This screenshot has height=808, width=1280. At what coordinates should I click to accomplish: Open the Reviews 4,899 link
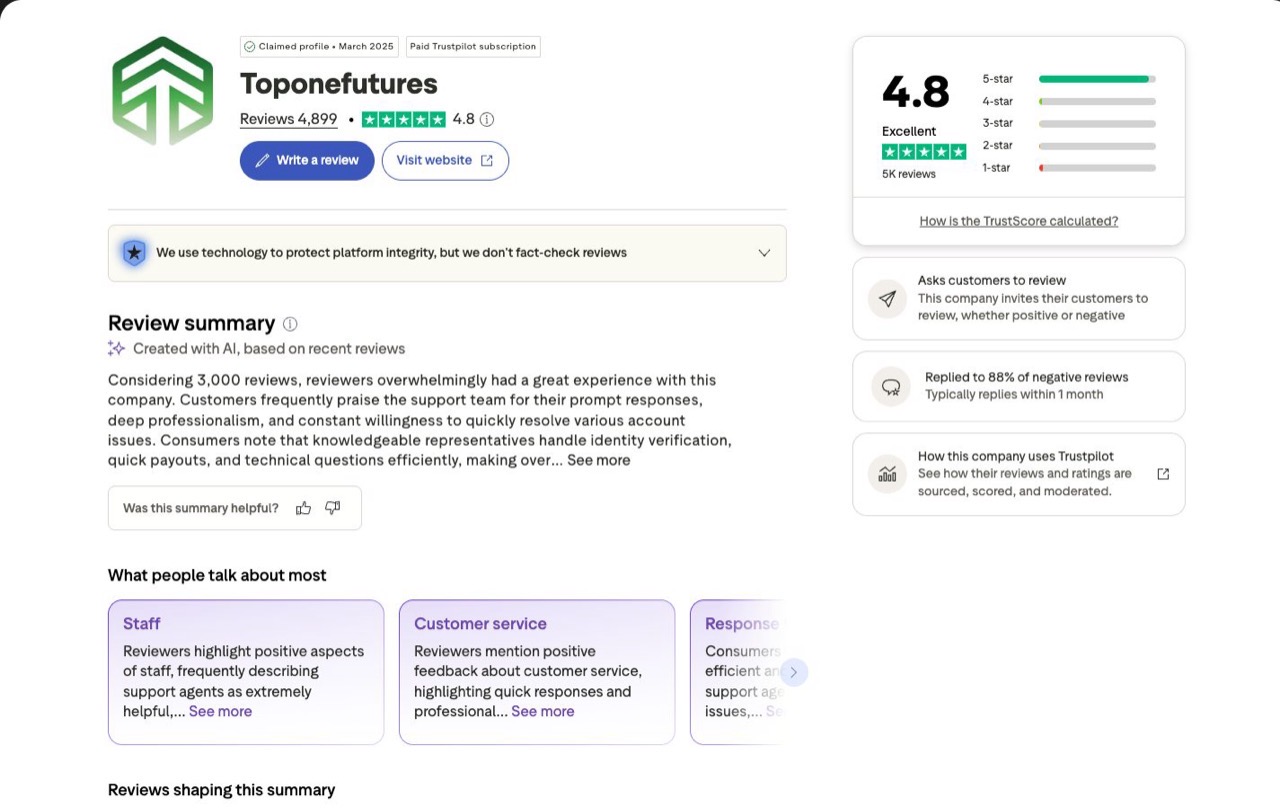289,119
